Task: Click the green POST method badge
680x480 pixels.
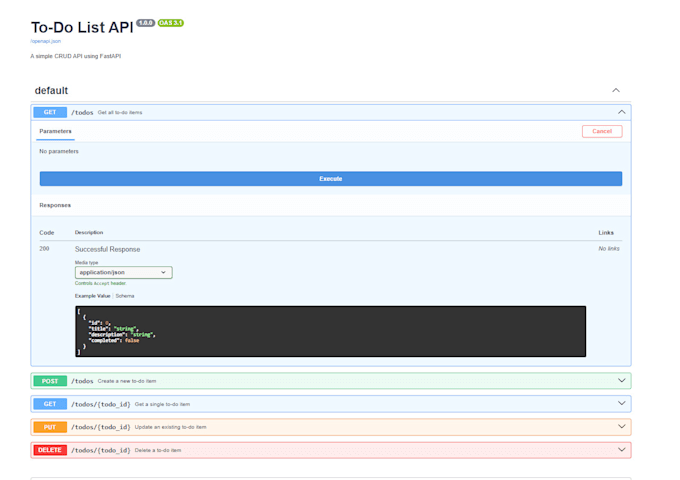Action: (x=50, y=381)
